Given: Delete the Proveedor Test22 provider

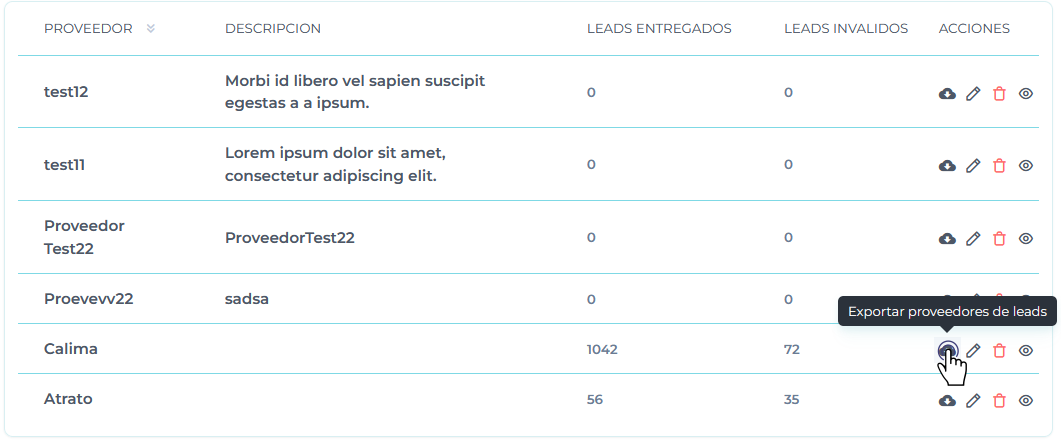Looking at the screenshot, I should [999, 238].
